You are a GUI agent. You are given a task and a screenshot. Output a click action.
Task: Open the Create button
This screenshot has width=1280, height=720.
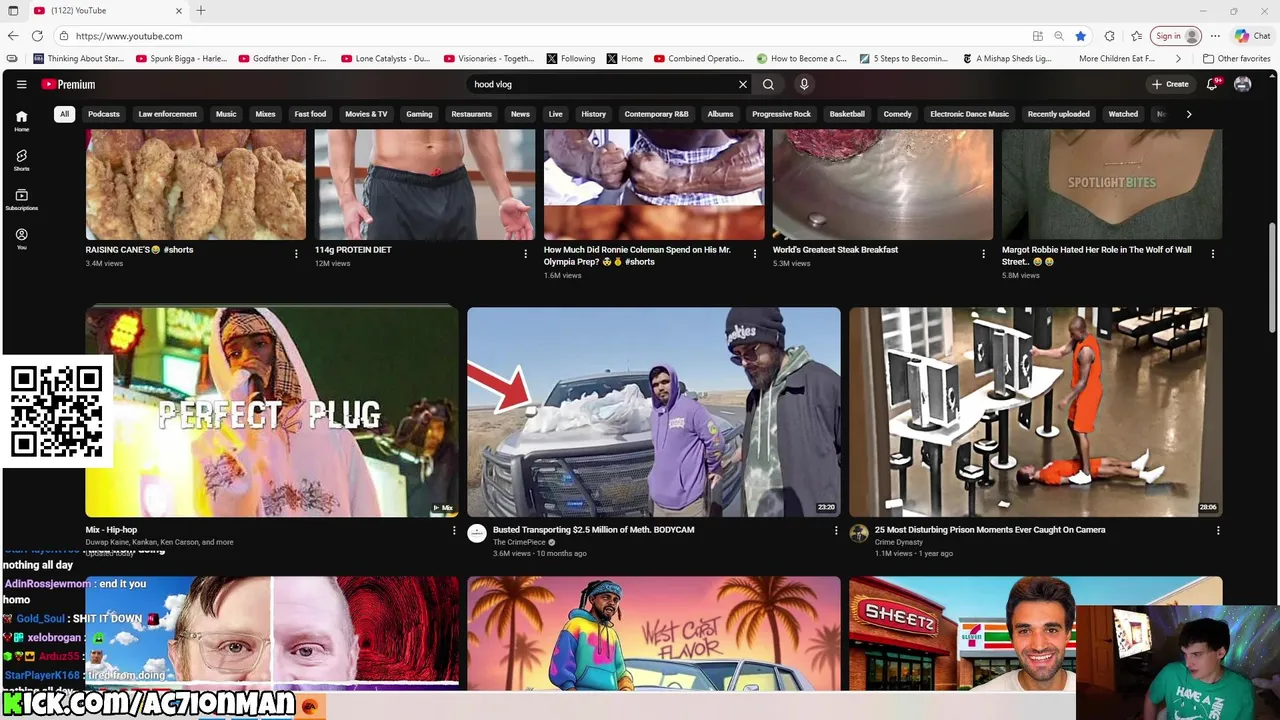[1170, 84]
